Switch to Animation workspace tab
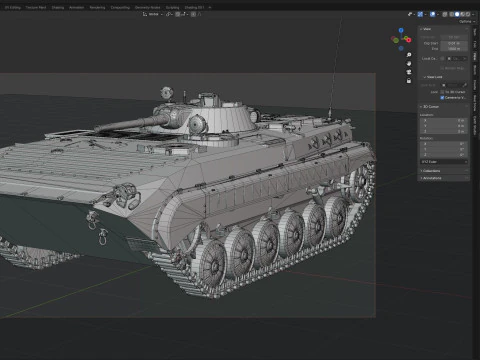The height and width of the screenshot is (360, 480). pos(77,7)
